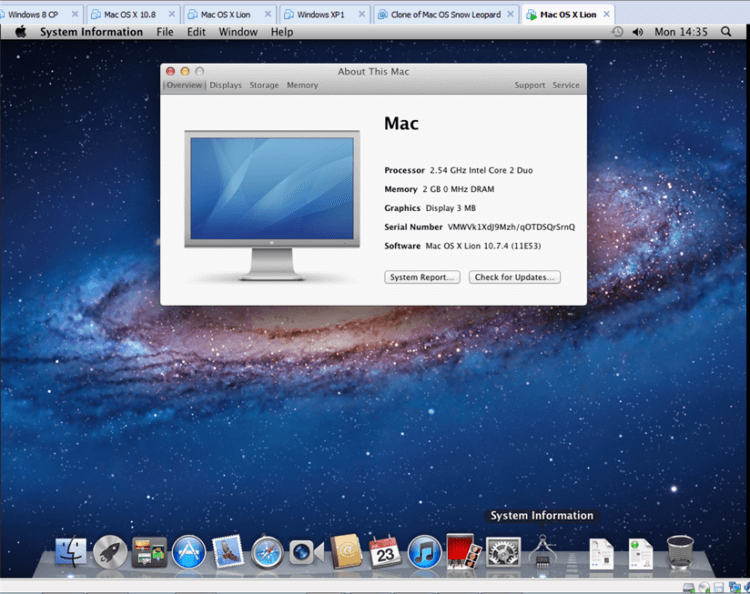
Task: Close the About This Mac window
Action: click(170, 71)
